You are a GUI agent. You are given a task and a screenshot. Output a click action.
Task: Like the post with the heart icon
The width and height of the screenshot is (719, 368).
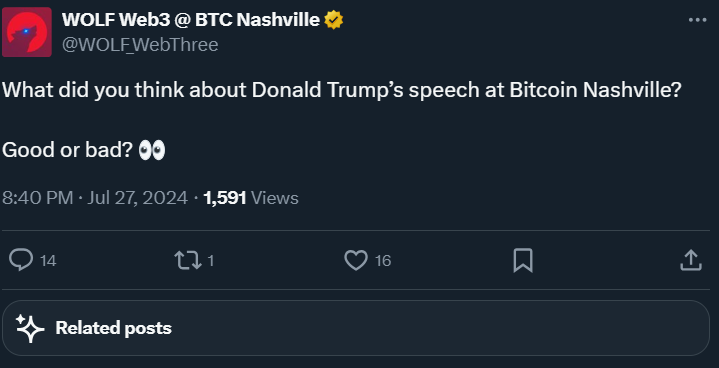click(x=356, y=260)
